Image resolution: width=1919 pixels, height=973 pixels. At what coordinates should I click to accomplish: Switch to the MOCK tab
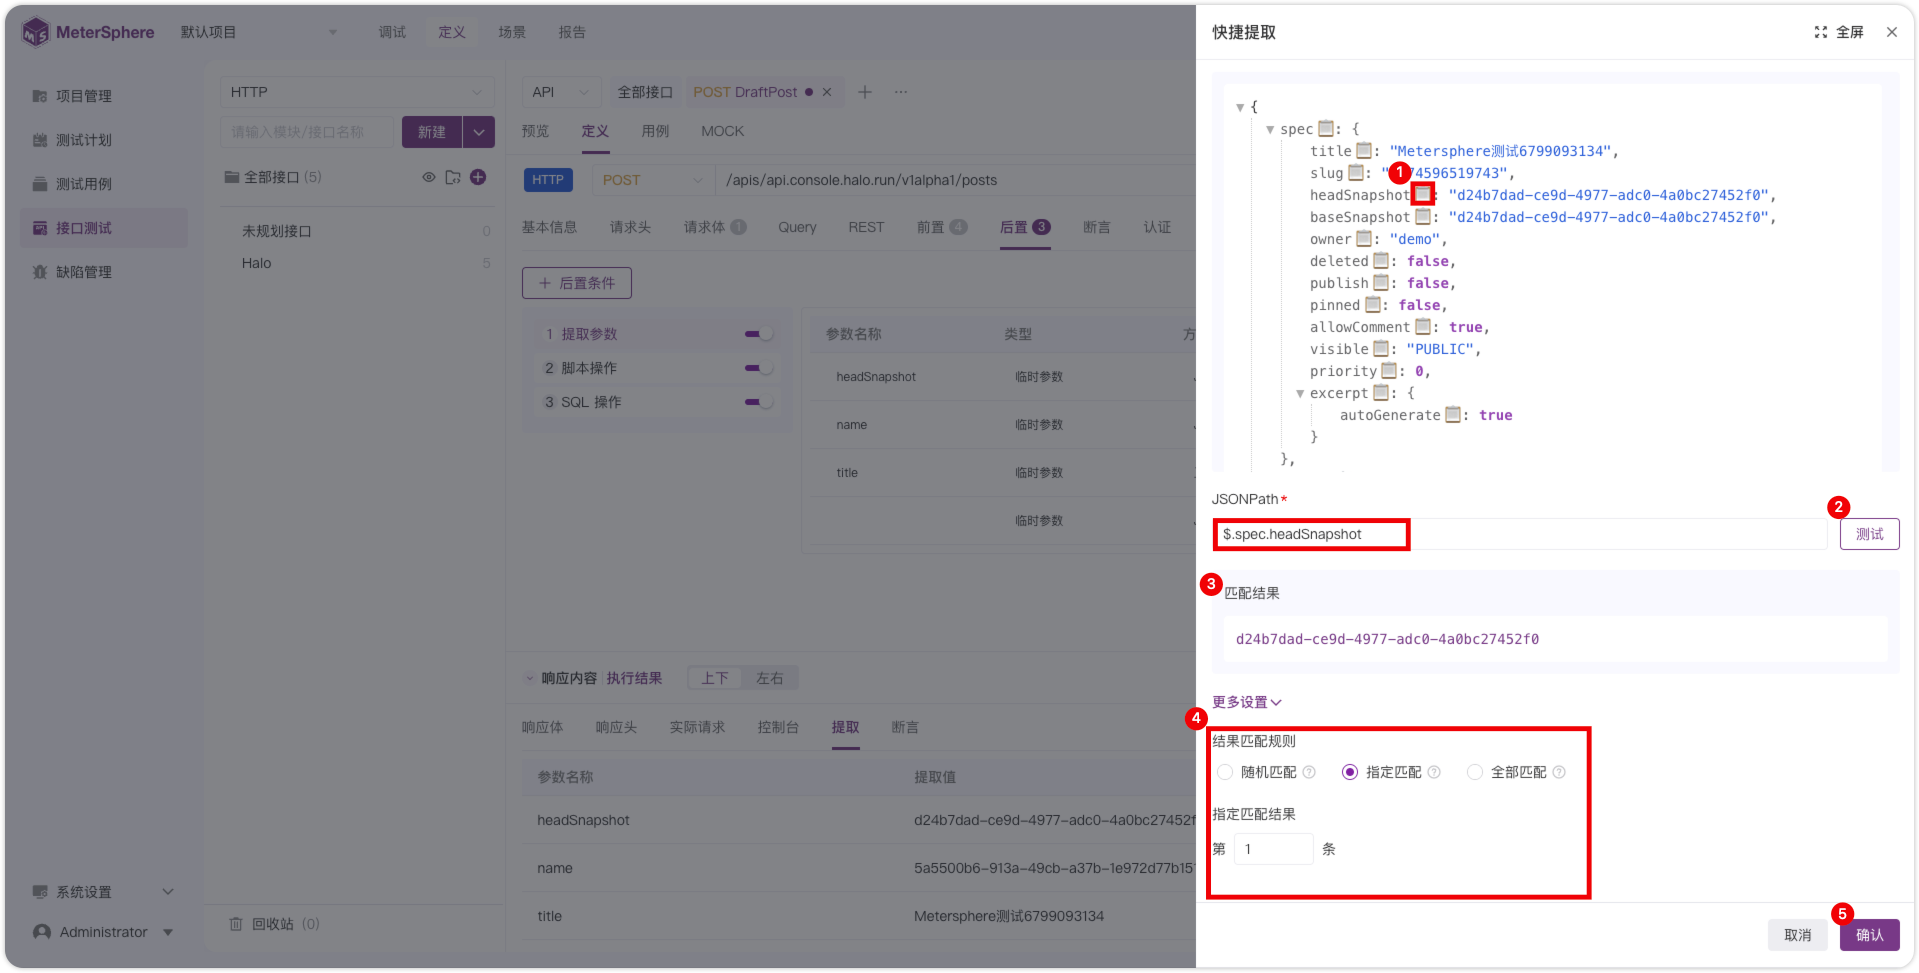[x=722, y=131]
